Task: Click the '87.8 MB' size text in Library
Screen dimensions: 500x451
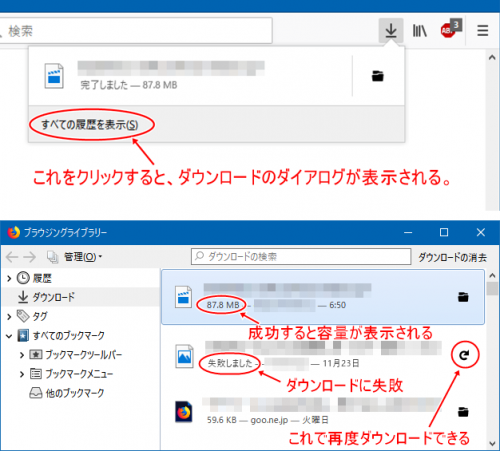Action: pyautogui.click(x=223, y=305)
